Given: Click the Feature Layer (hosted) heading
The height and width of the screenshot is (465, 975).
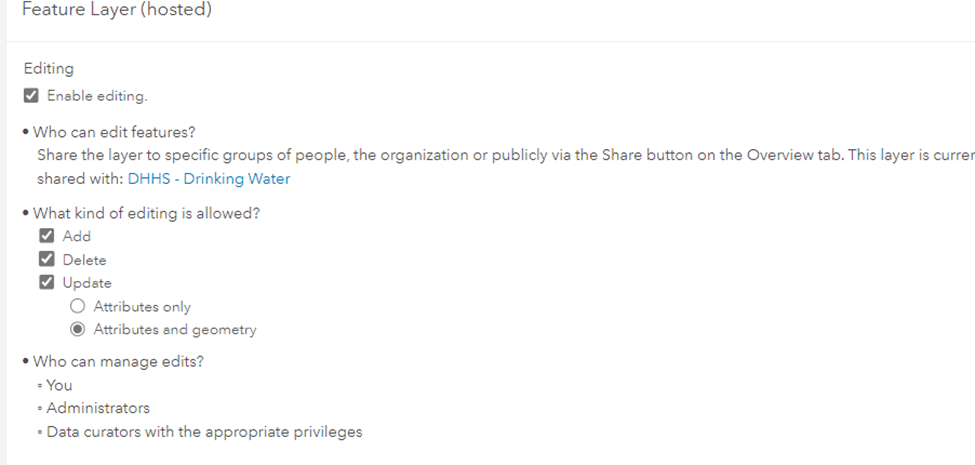Looking at the screenshot, I should (116, 11).
